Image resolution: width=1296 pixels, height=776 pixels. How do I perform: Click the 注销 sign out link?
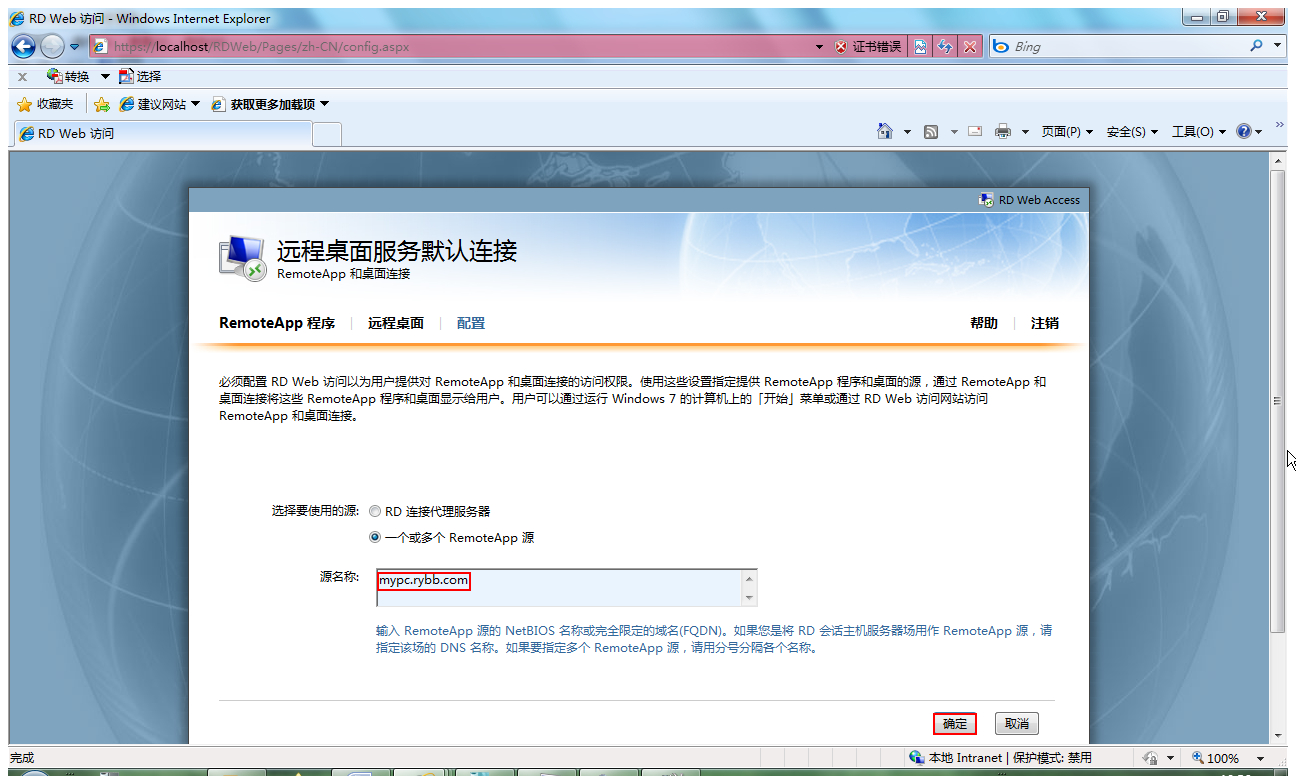pyautogui.click(x=1045, y=323)
